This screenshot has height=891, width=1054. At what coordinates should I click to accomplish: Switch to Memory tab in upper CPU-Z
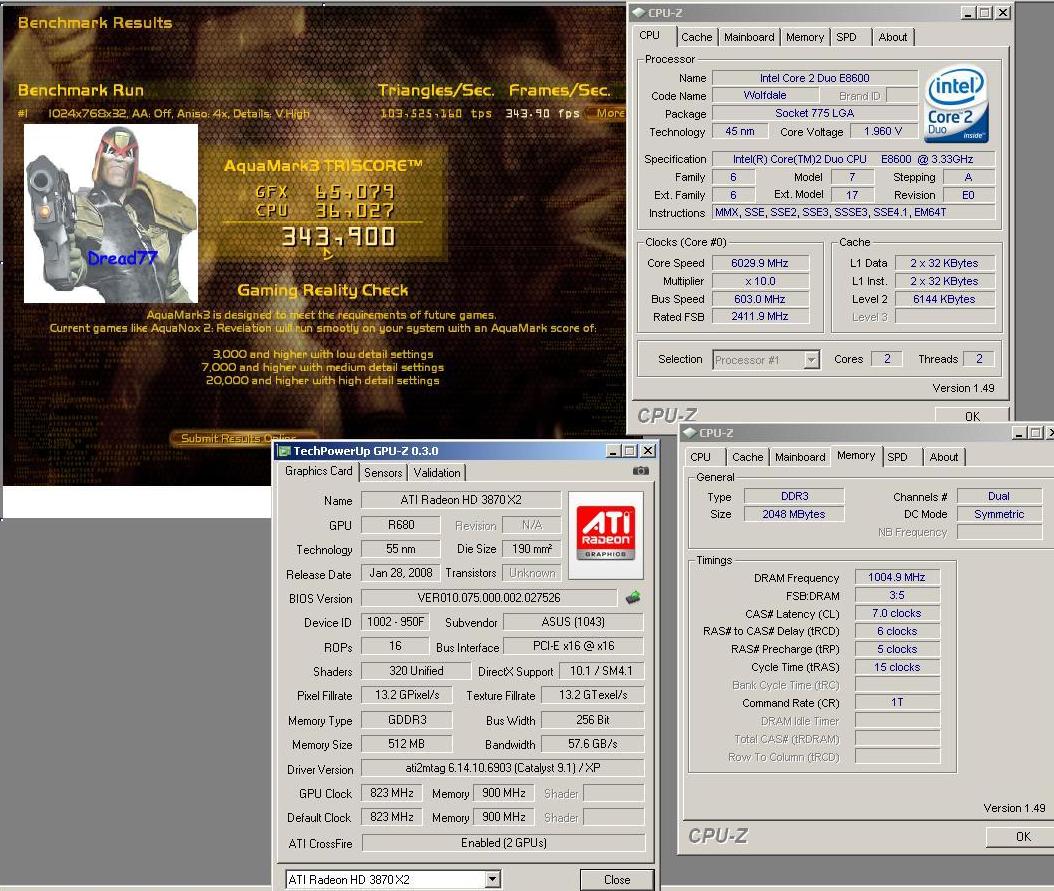(x=805, y=37)
